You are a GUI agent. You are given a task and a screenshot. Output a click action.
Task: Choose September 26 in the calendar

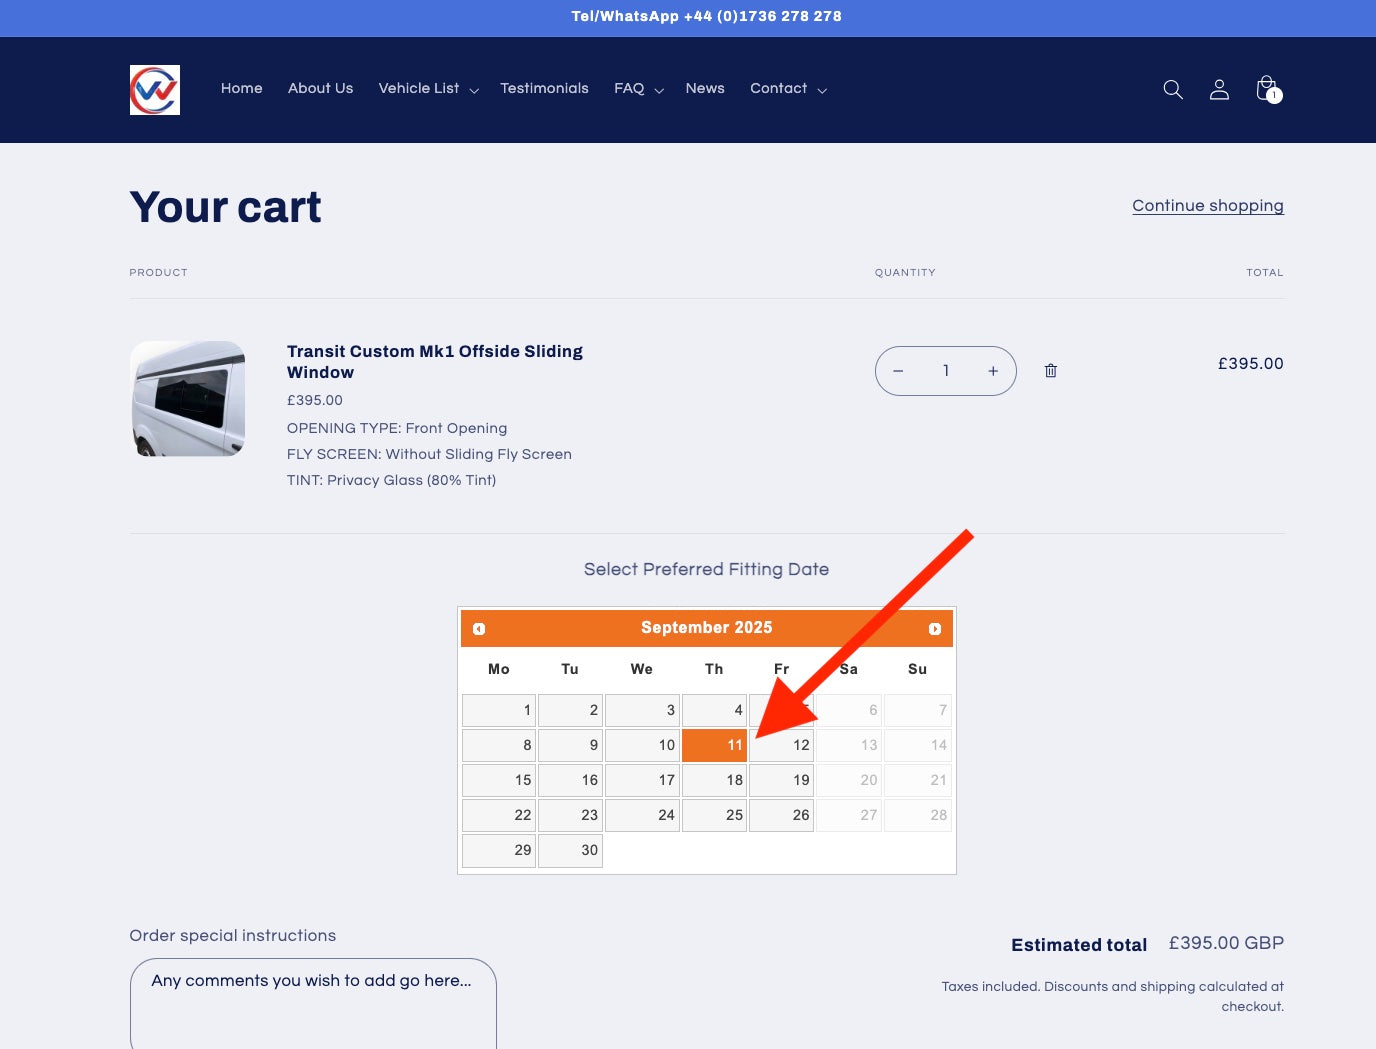(782, 815)
